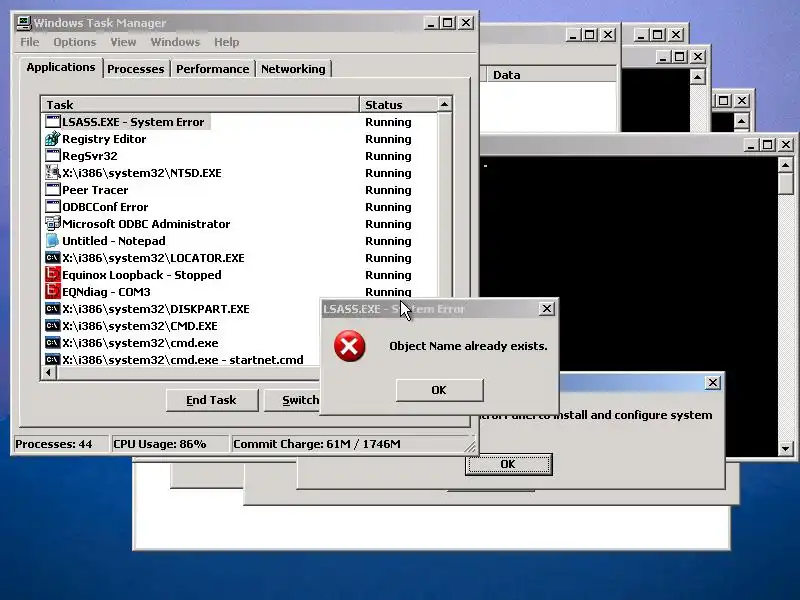This screenshot has width=800, height=600.
Task: Click the Registry Editor task icon
Action: pos(53,139)
